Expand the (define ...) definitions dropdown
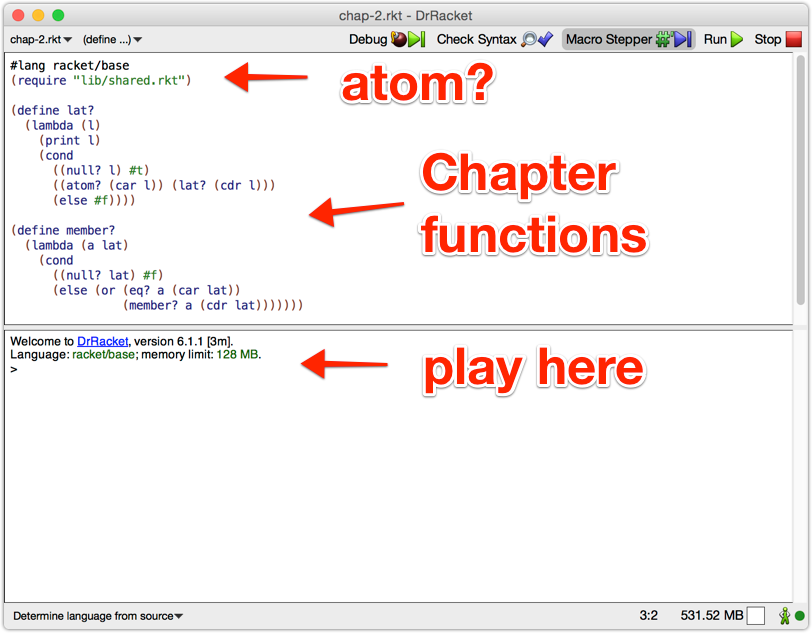The width and height of the screenshot is (812, 633). tap(112, 39)
